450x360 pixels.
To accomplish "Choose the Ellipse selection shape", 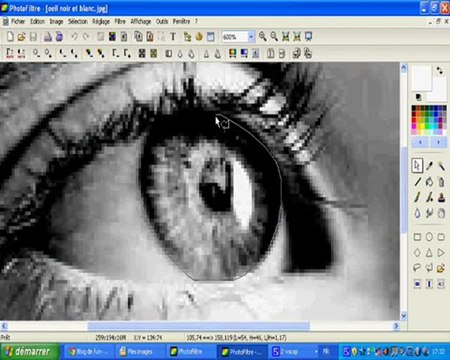I will (429, 237).
